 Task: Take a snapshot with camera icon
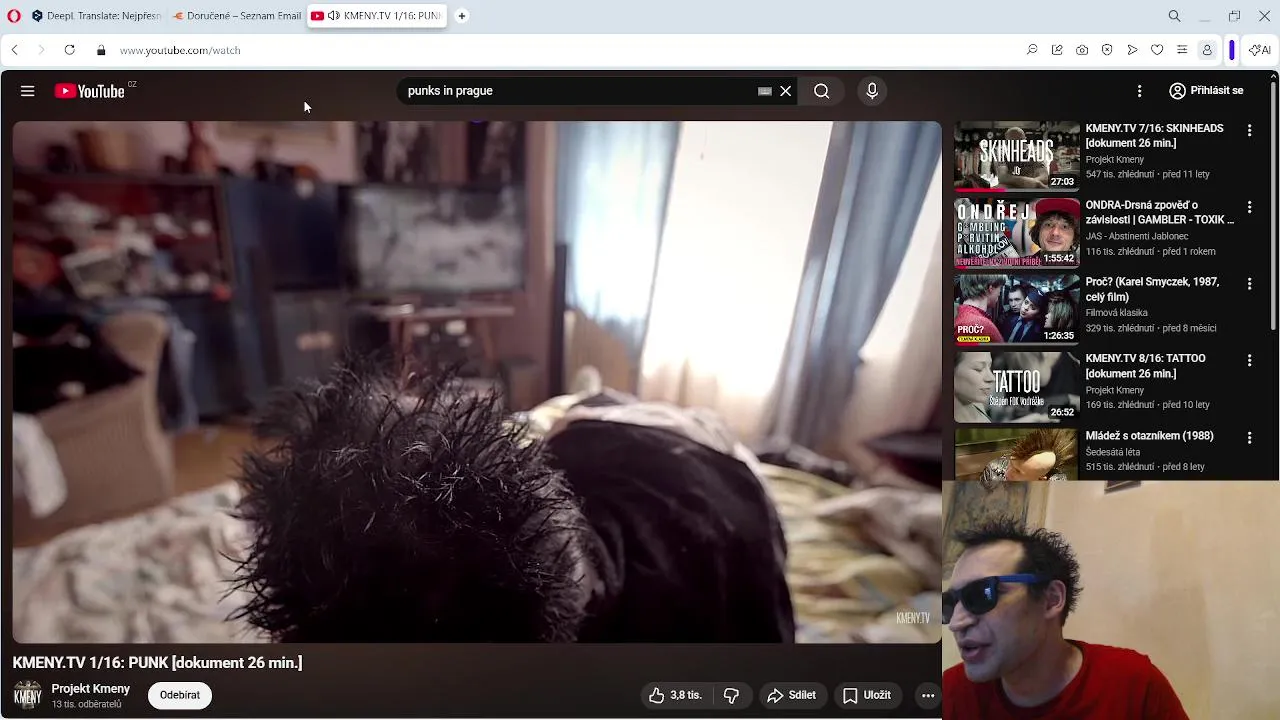(x=1082, y=50)
